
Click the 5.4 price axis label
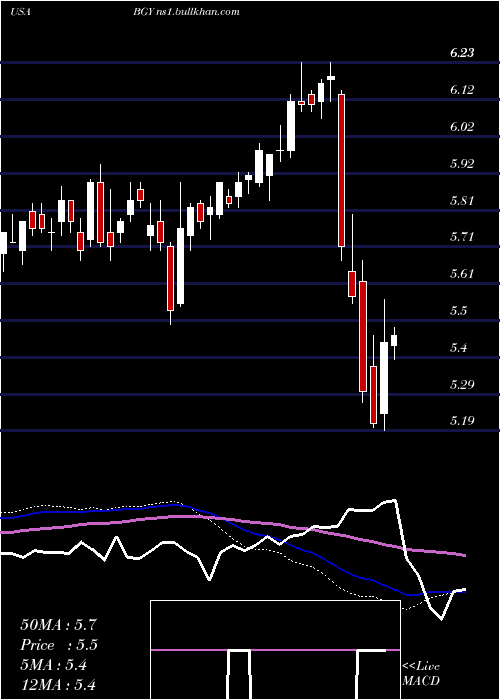459,348
